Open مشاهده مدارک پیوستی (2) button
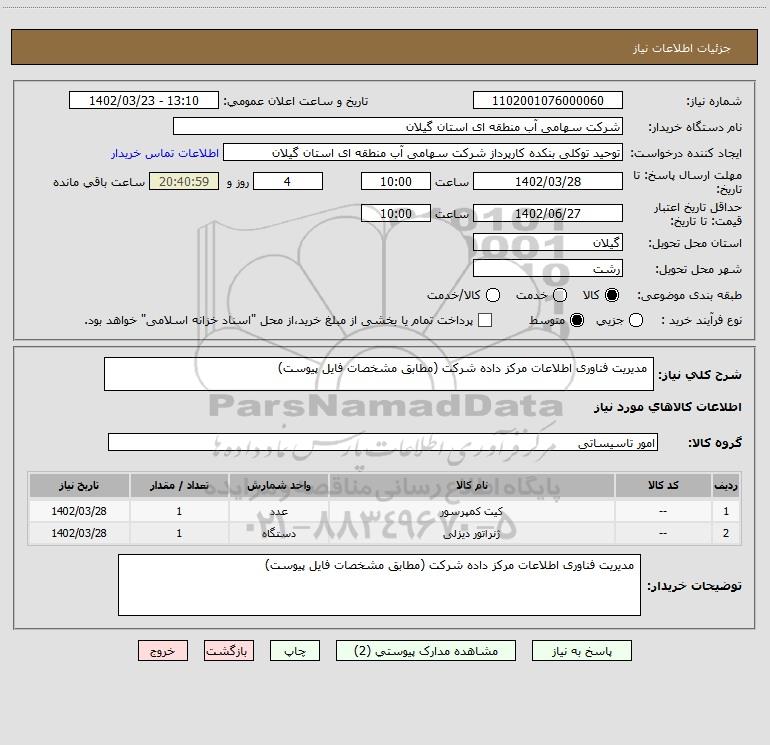This screenshot has height=745, width=770. pyautogui.click(x=426, y=651)
